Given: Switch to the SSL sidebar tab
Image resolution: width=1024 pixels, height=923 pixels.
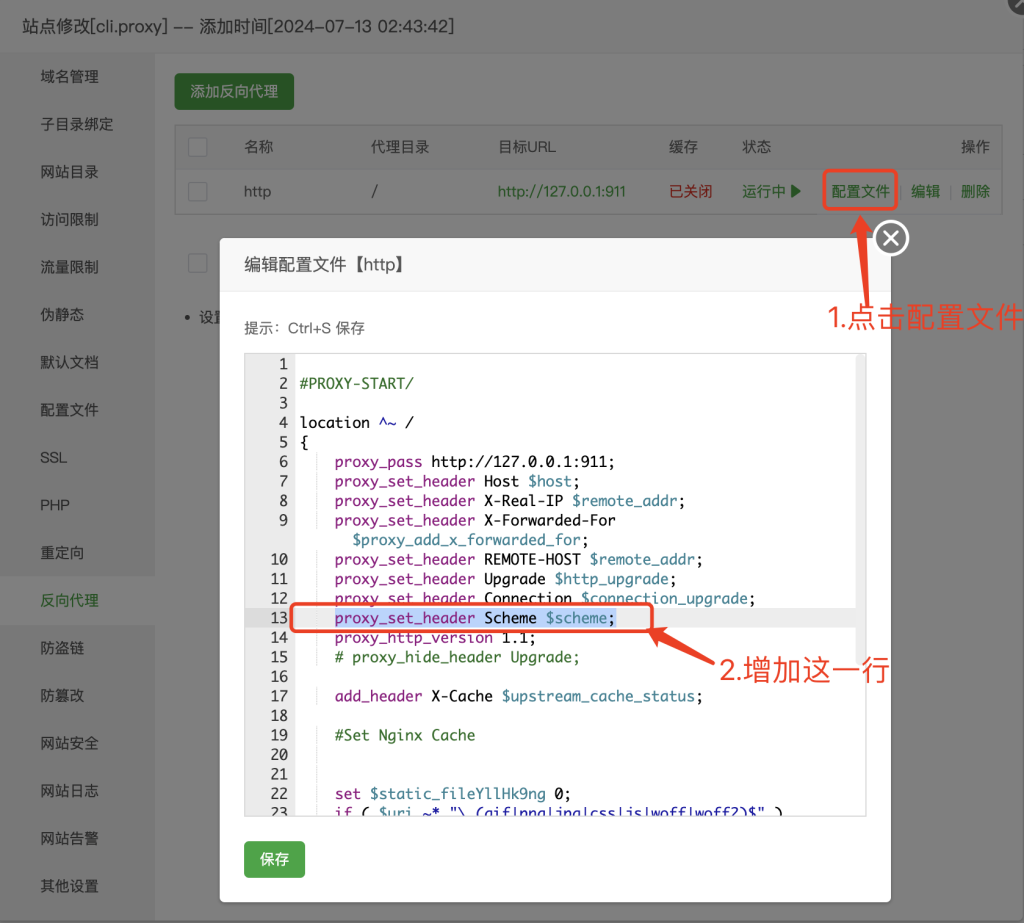Looking at the screenshot, I should tap(54, 457).
